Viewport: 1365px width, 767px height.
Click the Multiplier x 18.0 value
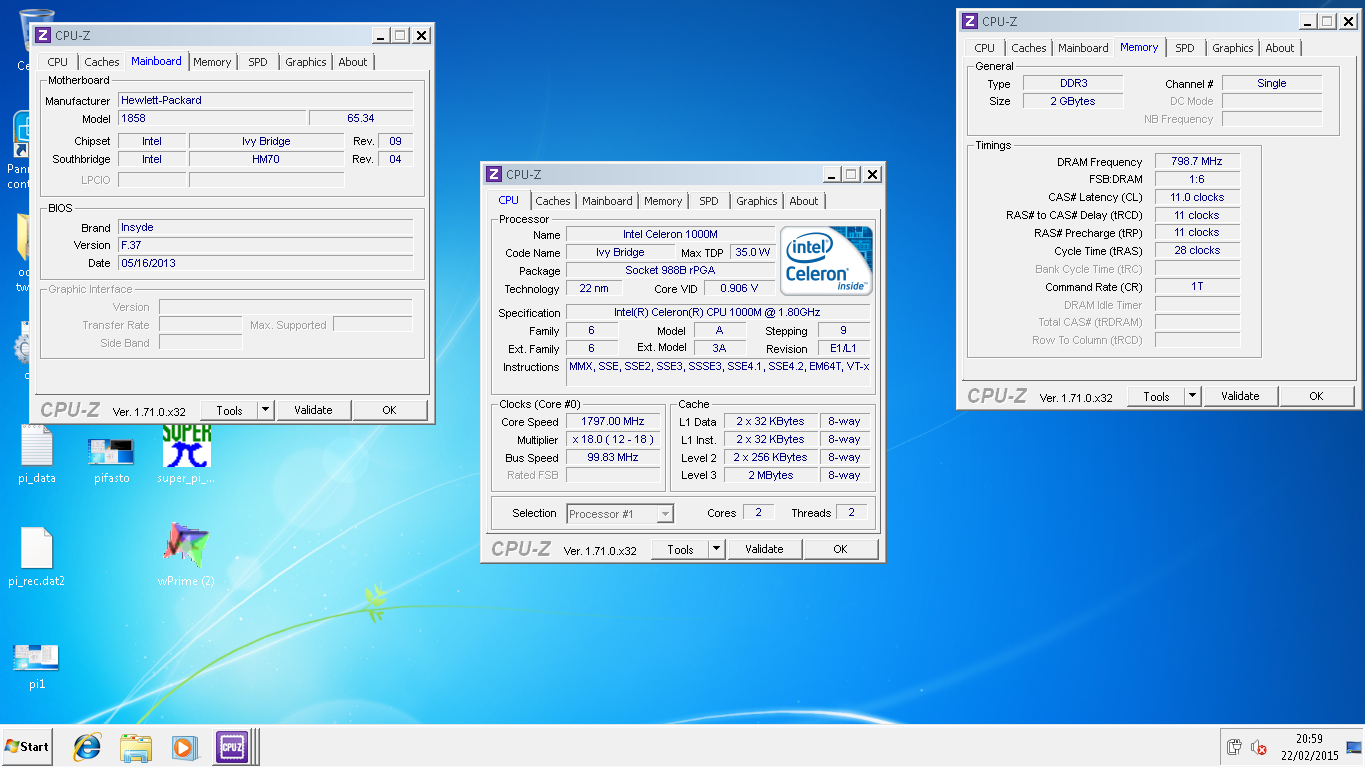(x=615, y=439)
